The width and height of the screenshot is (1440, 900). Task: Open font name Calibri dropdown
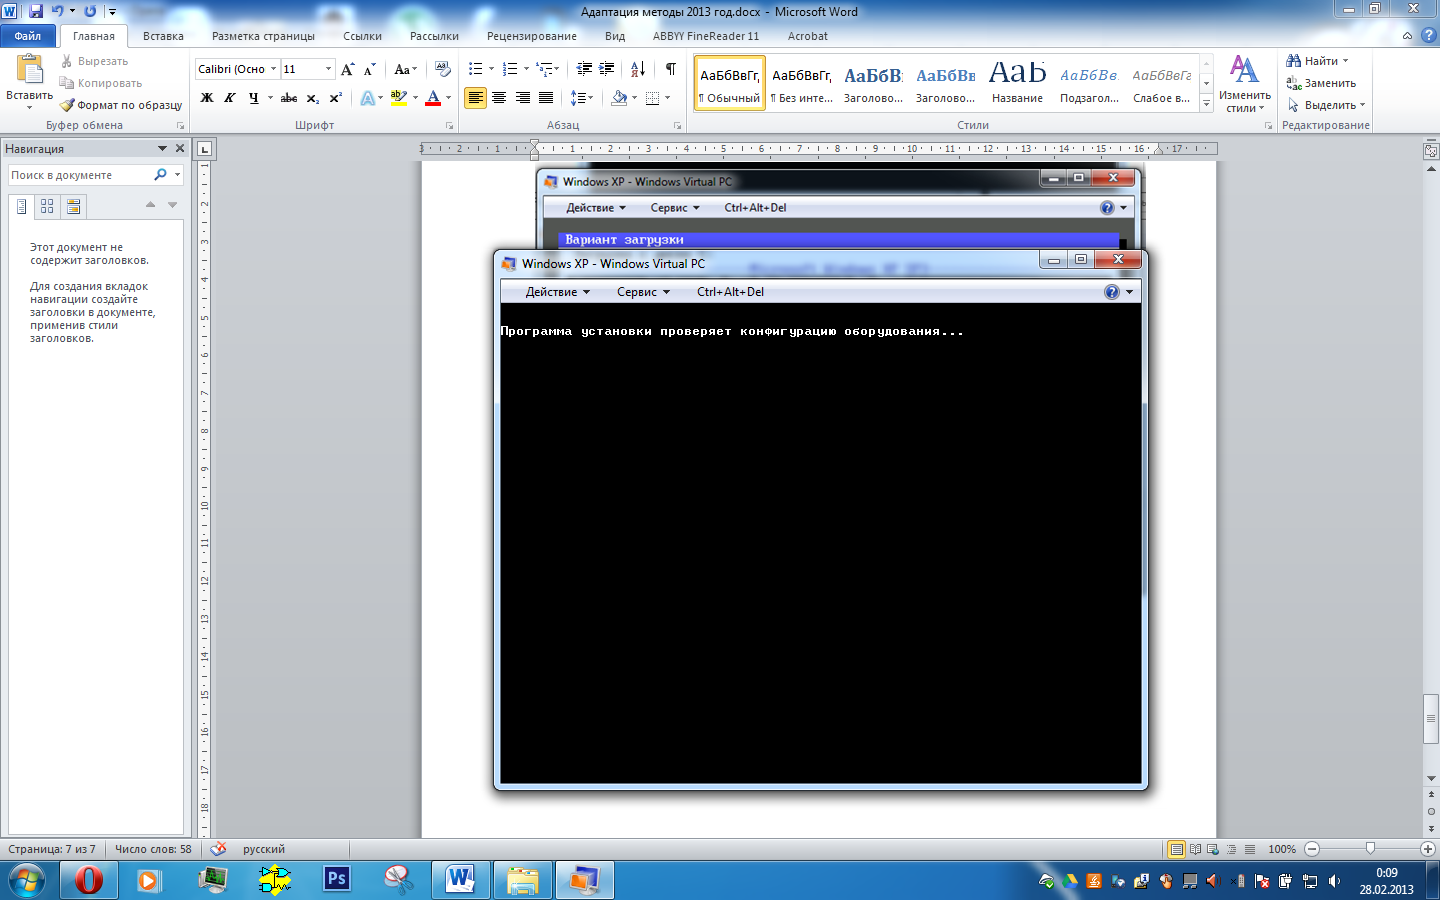[x=273, y=69]
